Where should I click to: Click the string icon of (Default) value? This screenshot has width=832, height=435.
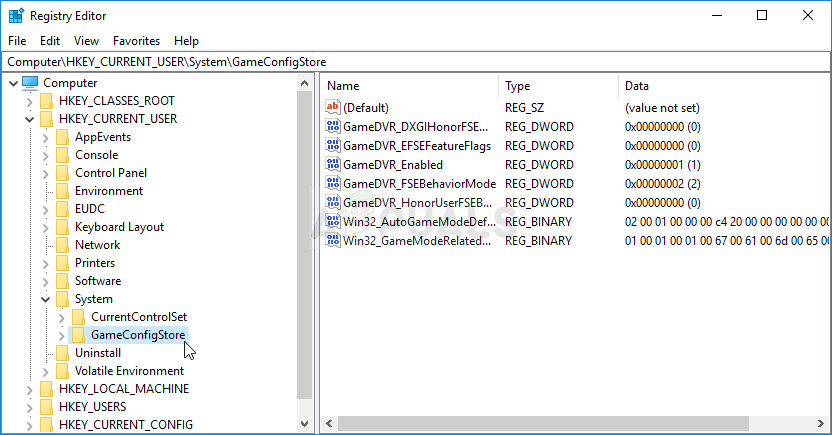click(333, 107)
